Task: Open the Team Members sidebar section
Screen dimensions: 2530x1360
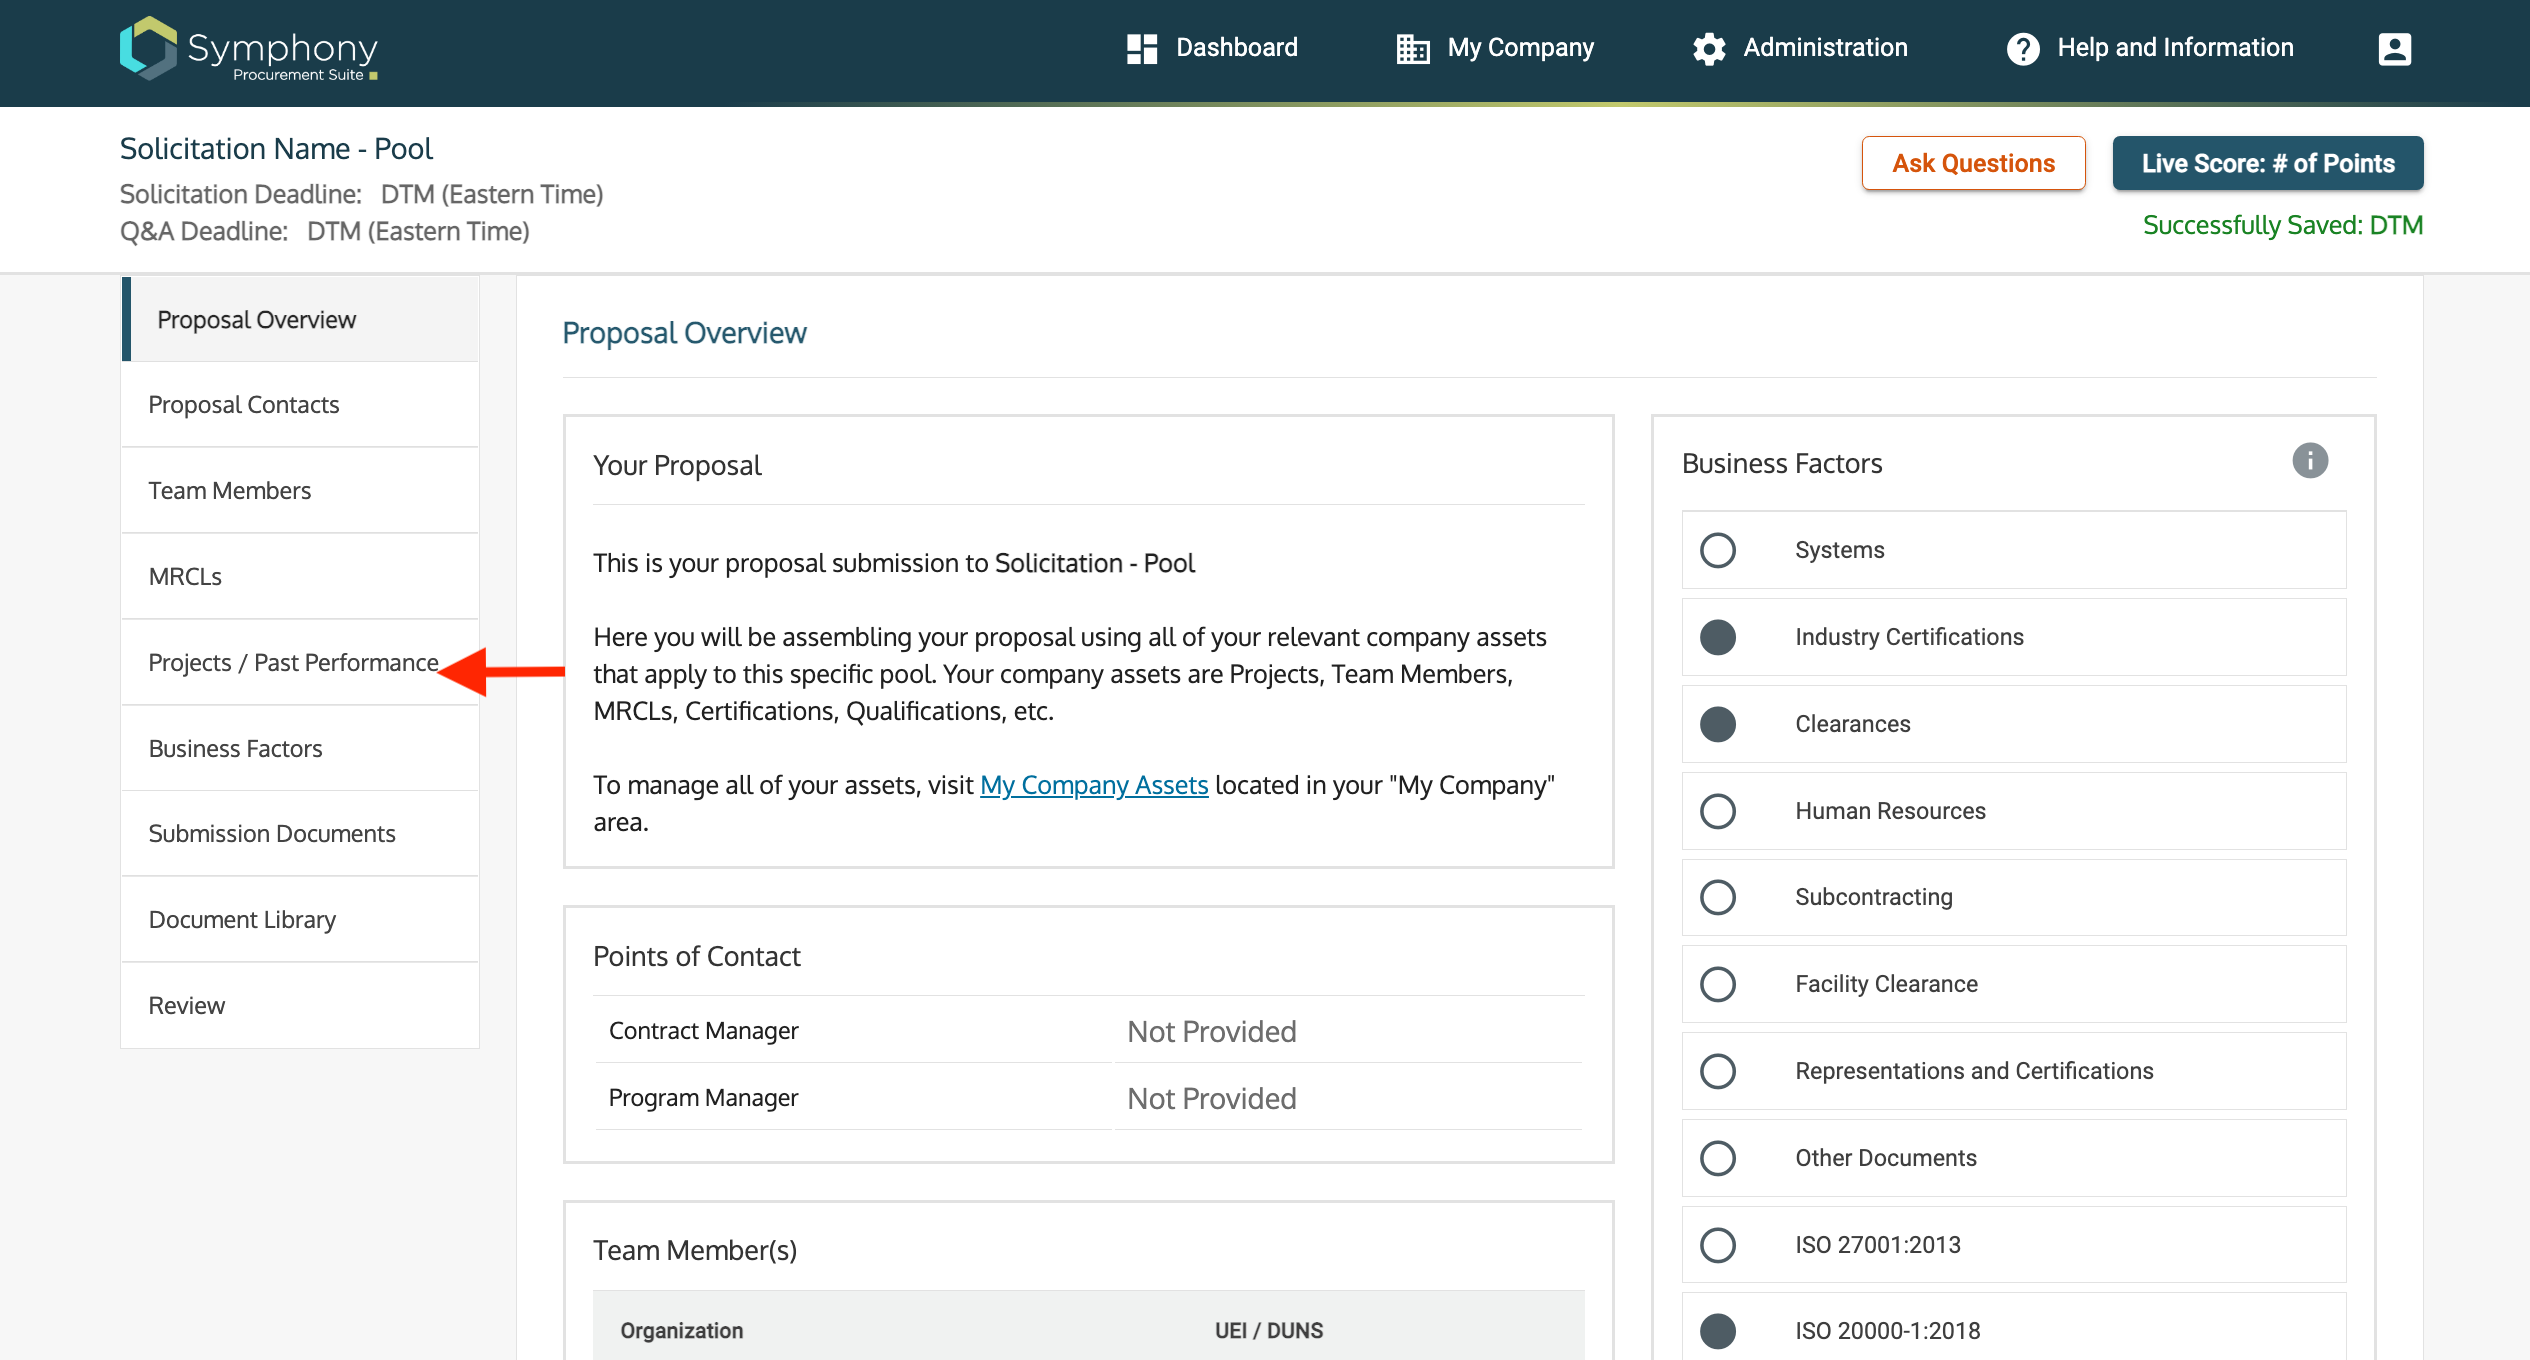Action: [x=230, y=491]
